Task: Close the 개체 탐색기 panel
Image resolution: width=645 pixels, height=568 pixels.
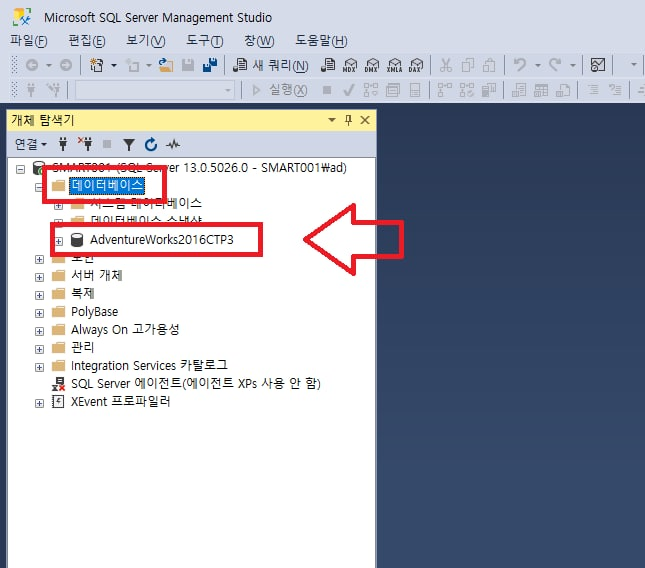Action: [365, 120]
